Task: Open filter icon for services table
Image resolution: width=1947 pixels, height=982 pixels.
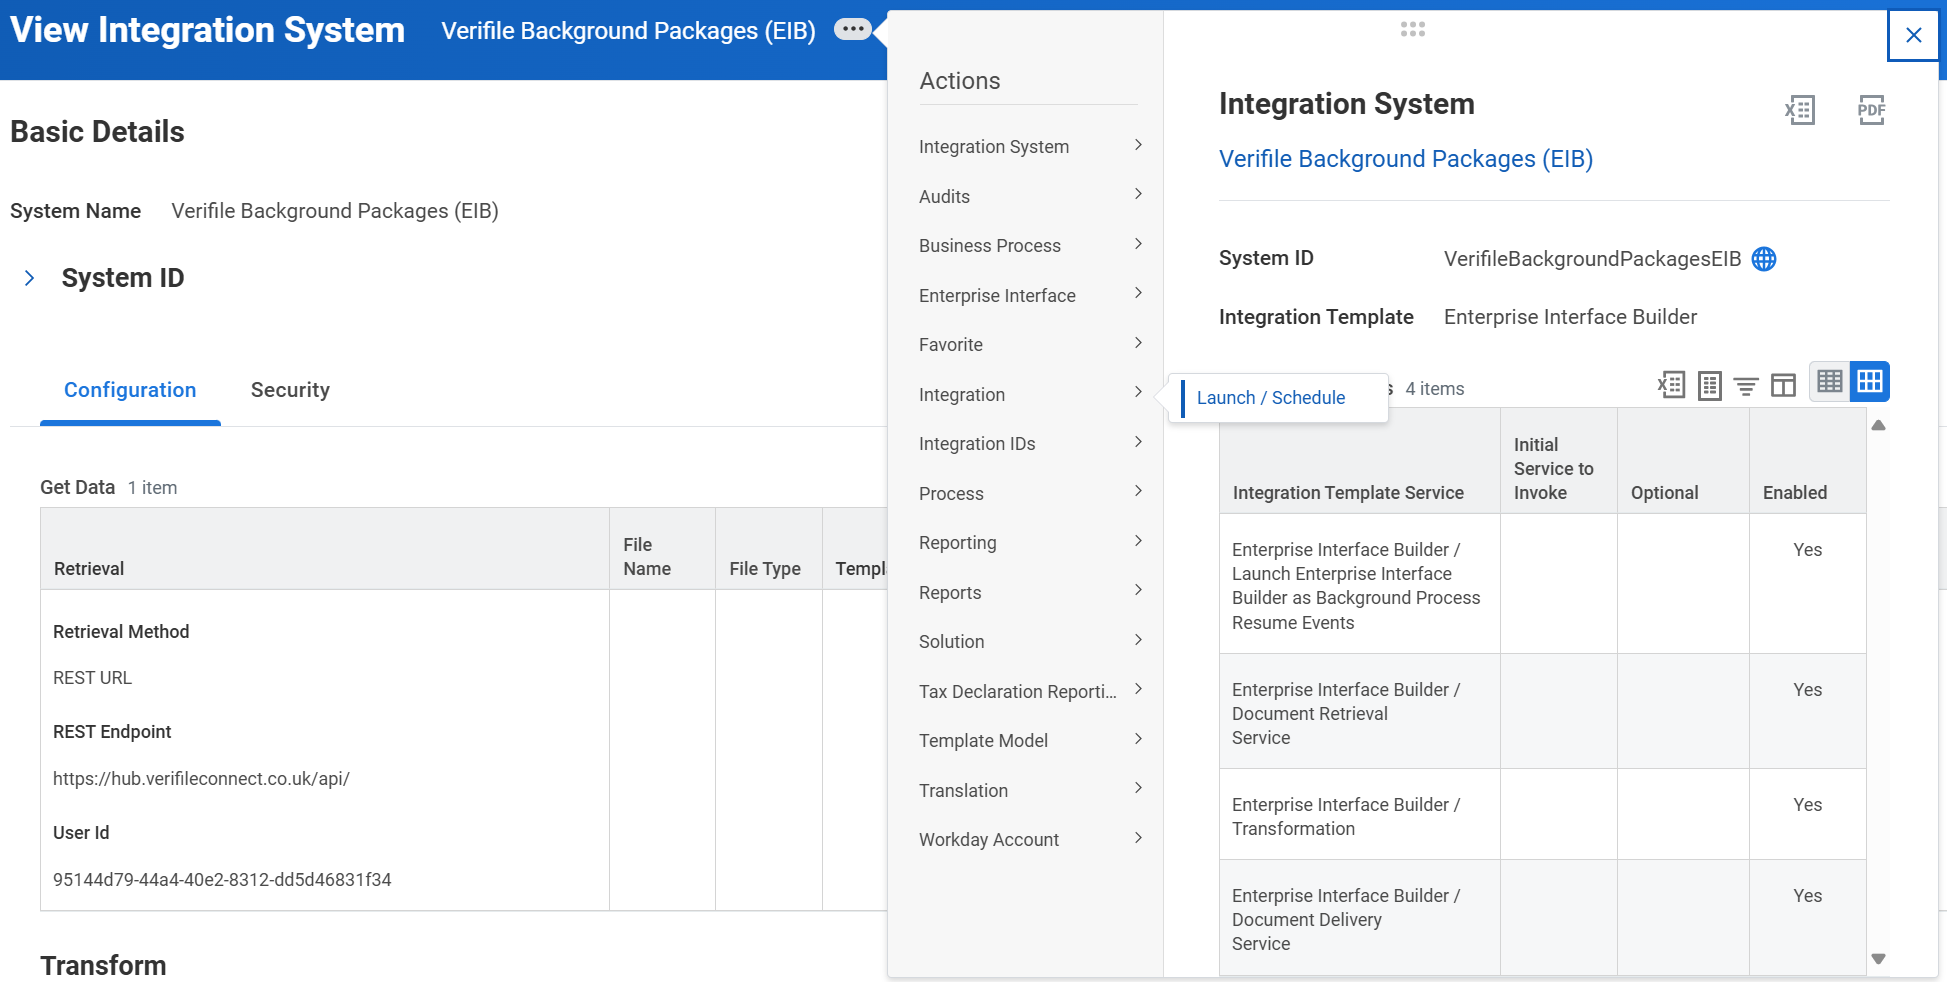Action: point(1746,386)
